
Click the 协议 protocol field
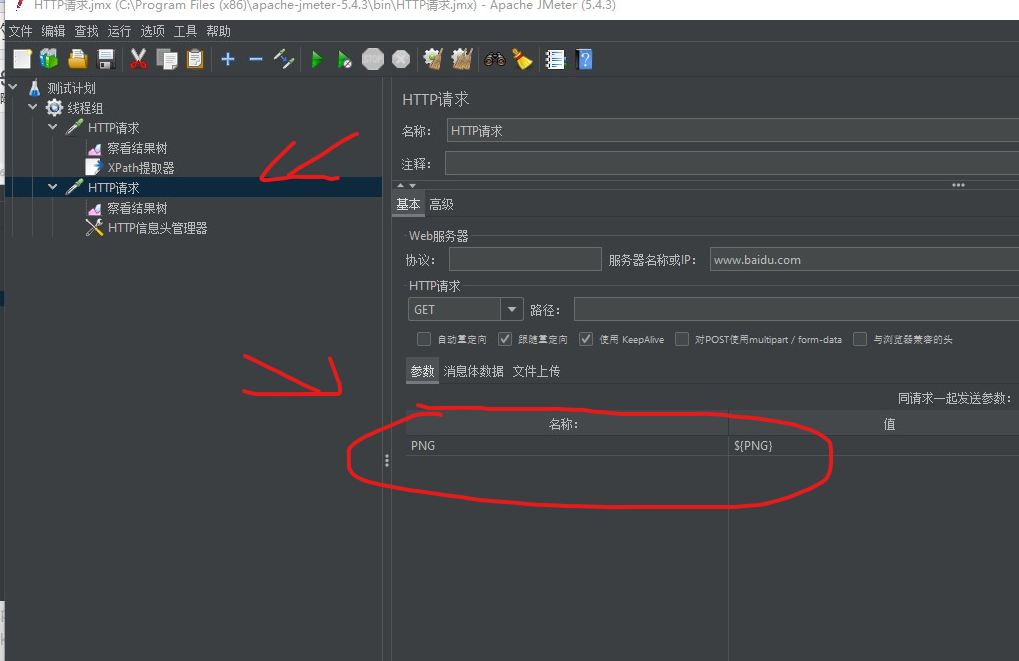[525, 259]
